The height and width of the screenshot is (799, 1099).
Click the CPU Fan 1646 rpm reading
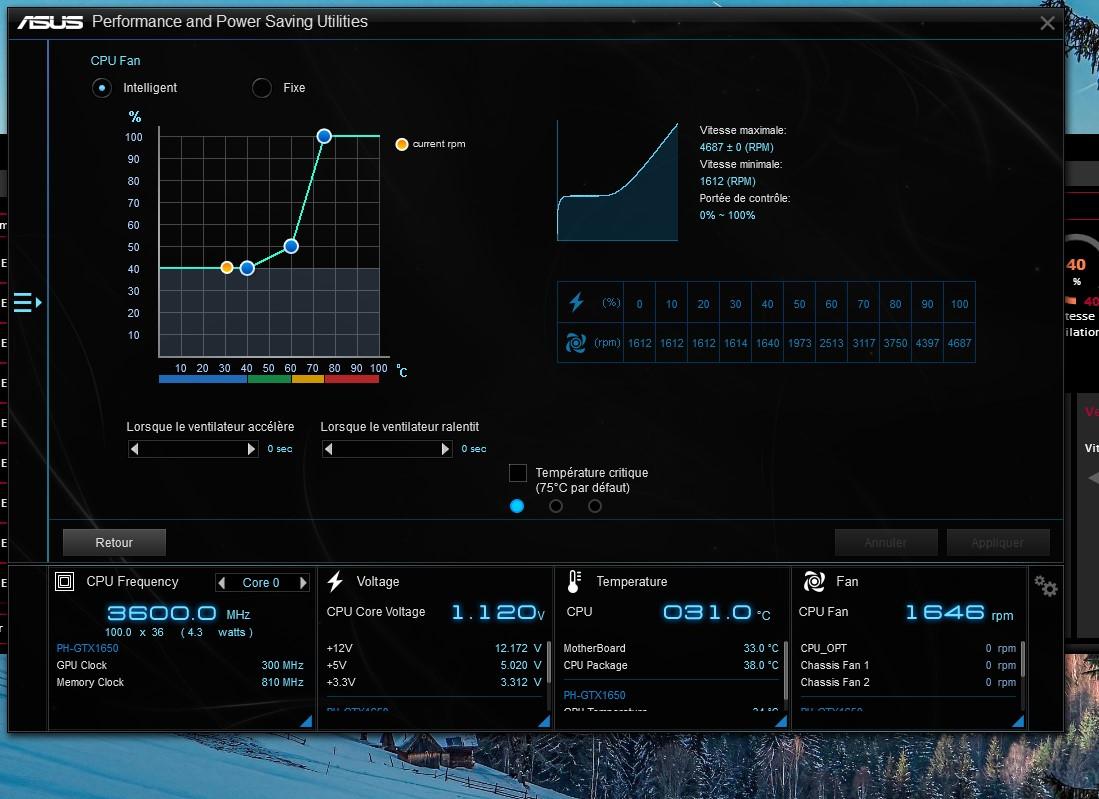[960, 613]
